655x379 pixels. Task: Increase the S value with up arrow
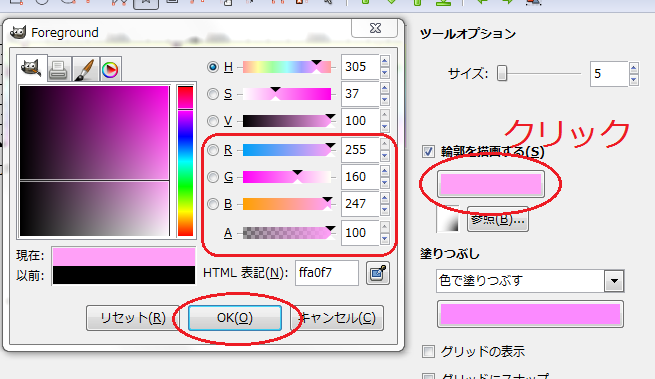coord(385,88)
